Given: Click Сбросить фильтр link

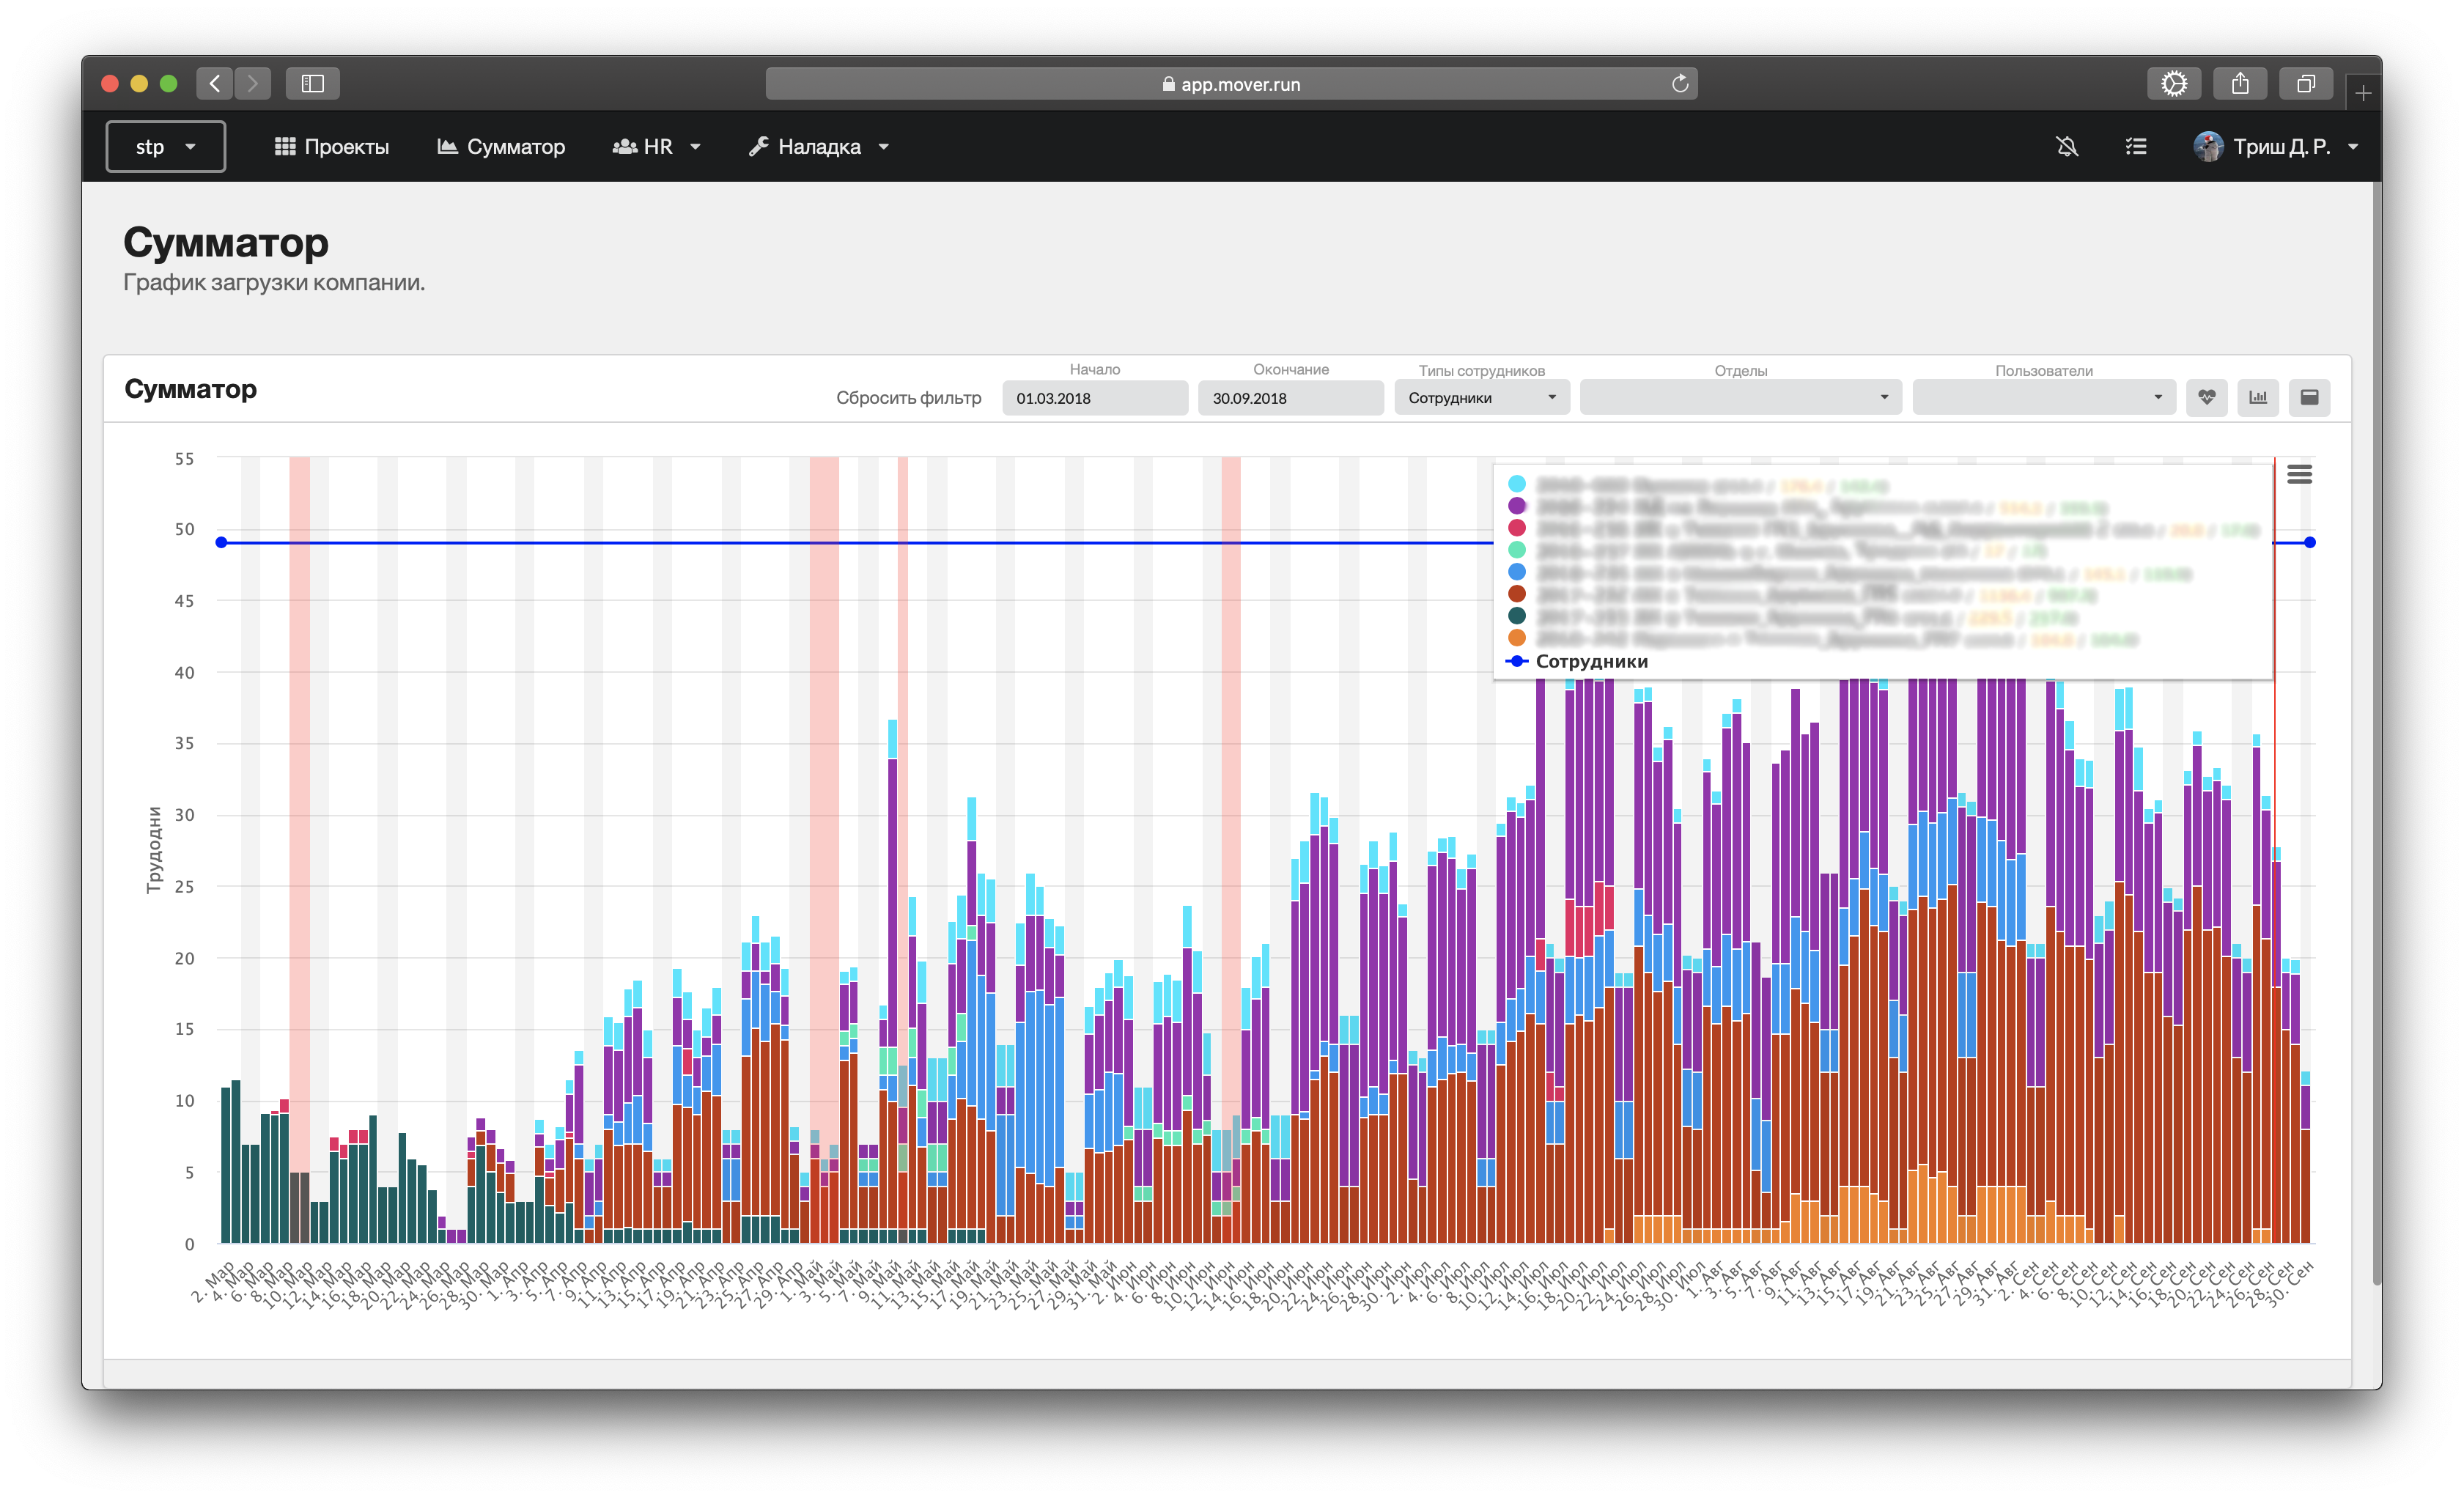Looking at the screenshot, I should [908, 398].
